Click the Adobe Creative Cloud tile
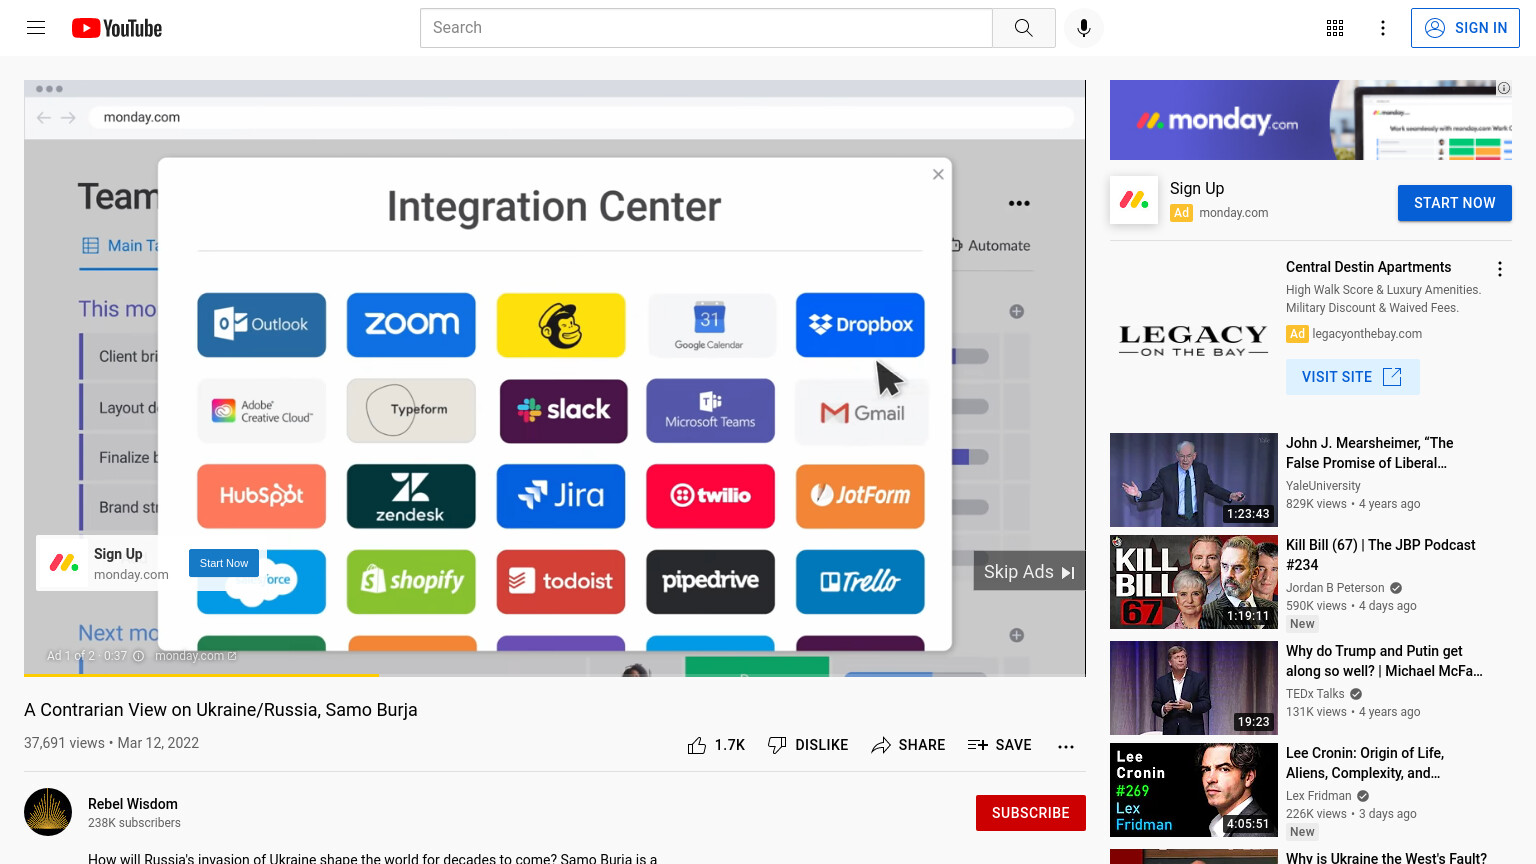The image size is (1536, 864). coord(262,410)
